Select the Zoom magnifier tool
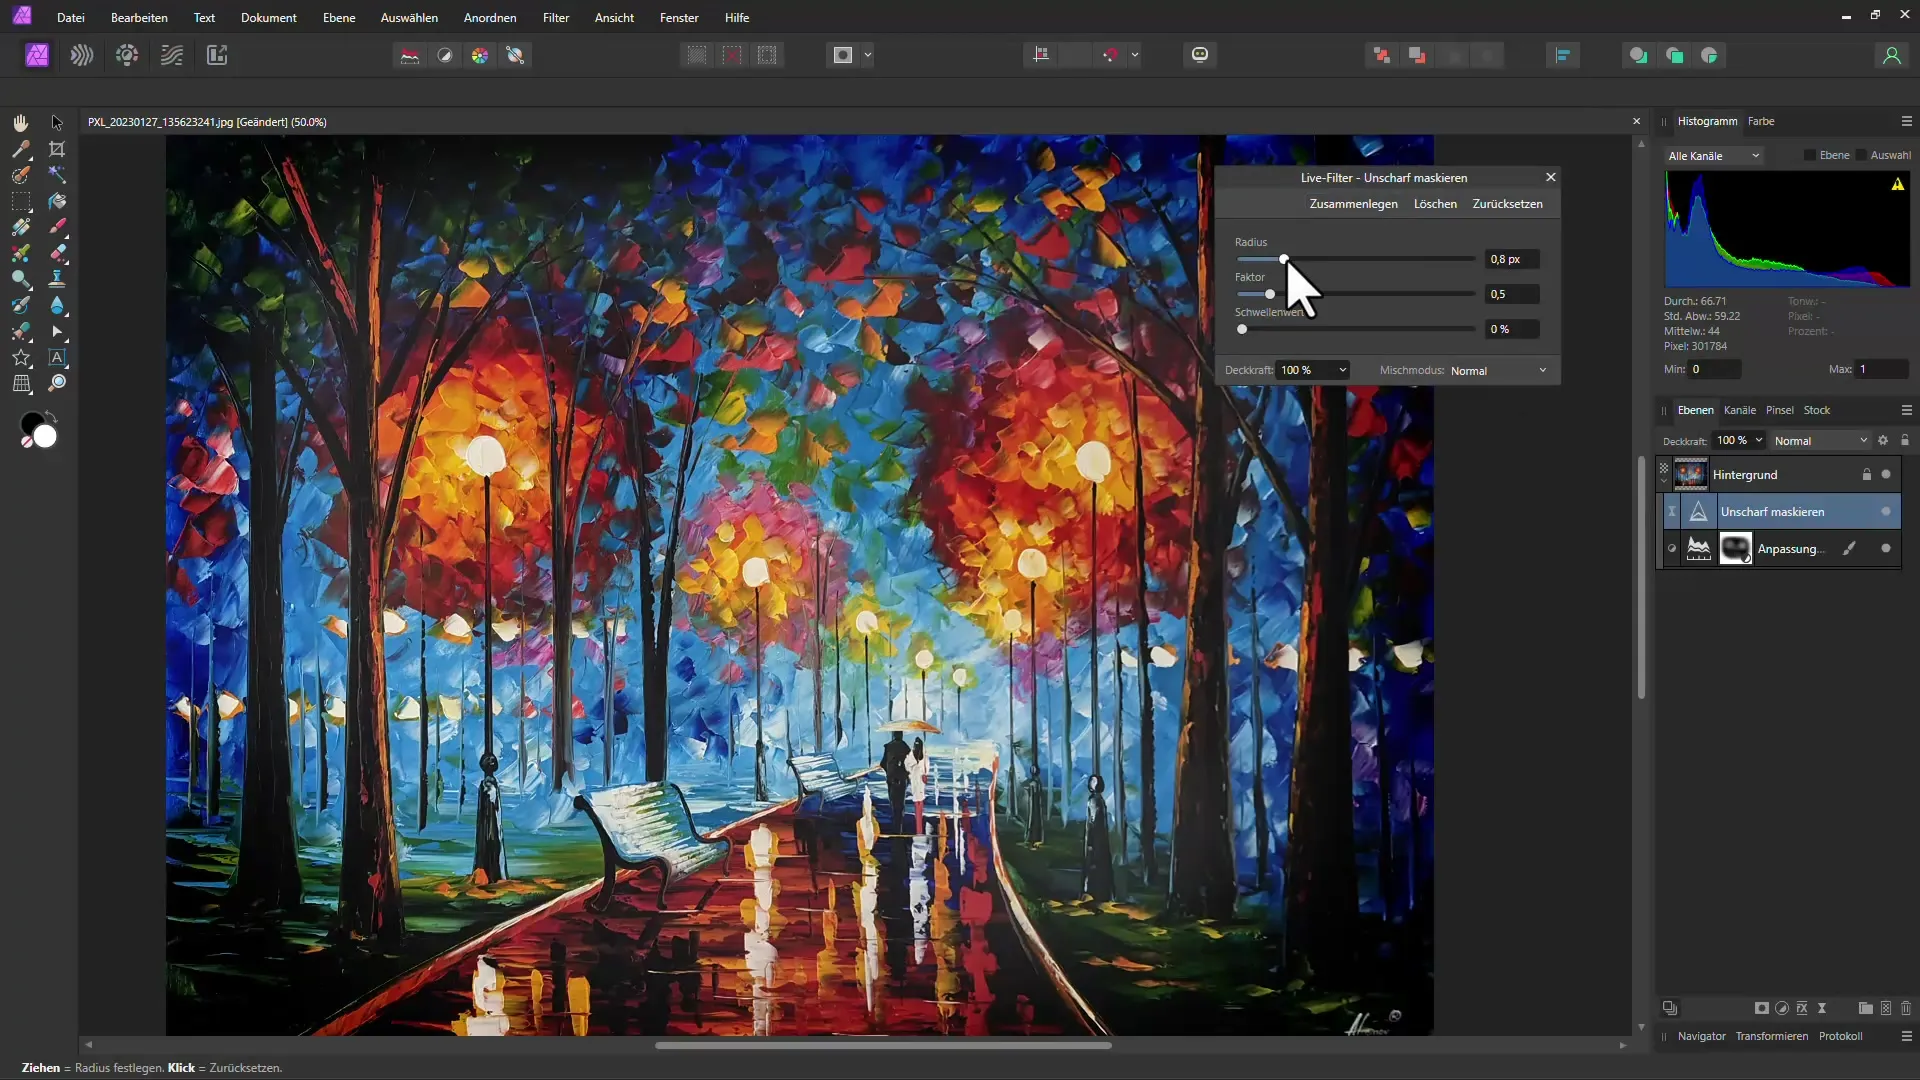 click(x=57, y=383)
